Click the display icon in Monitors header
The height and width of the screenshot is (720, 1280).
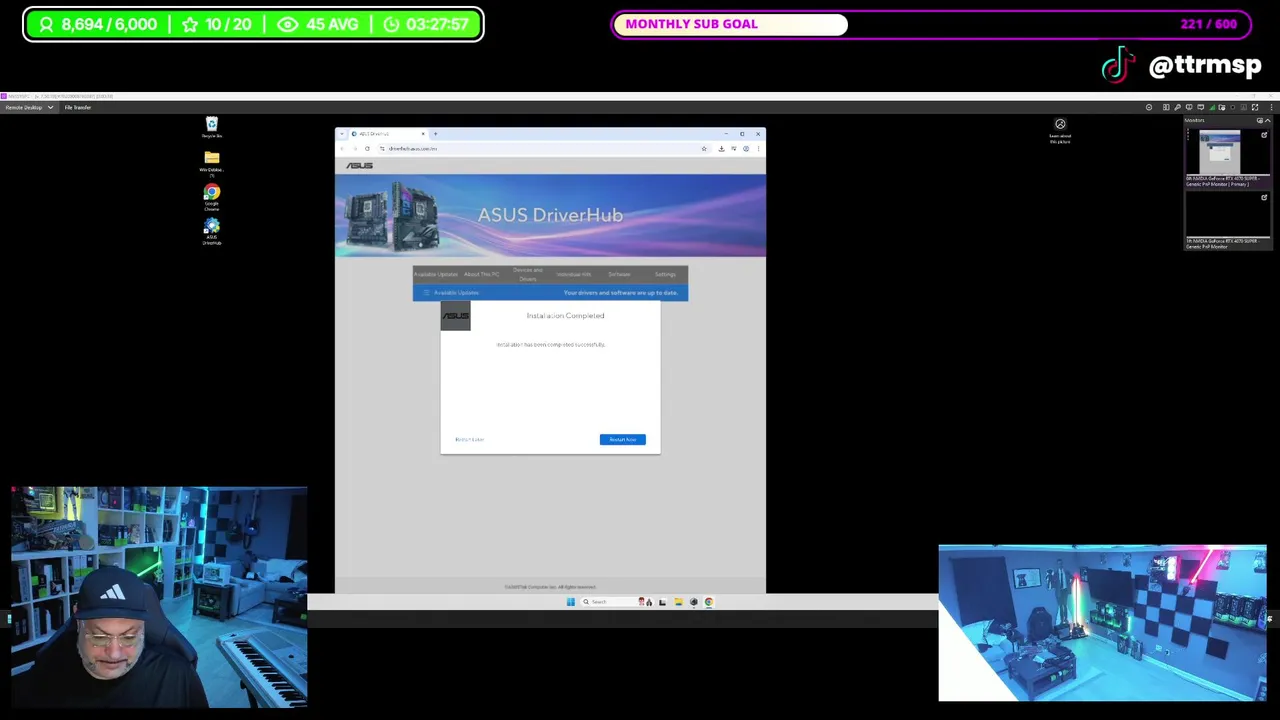tap(1260, 120)
